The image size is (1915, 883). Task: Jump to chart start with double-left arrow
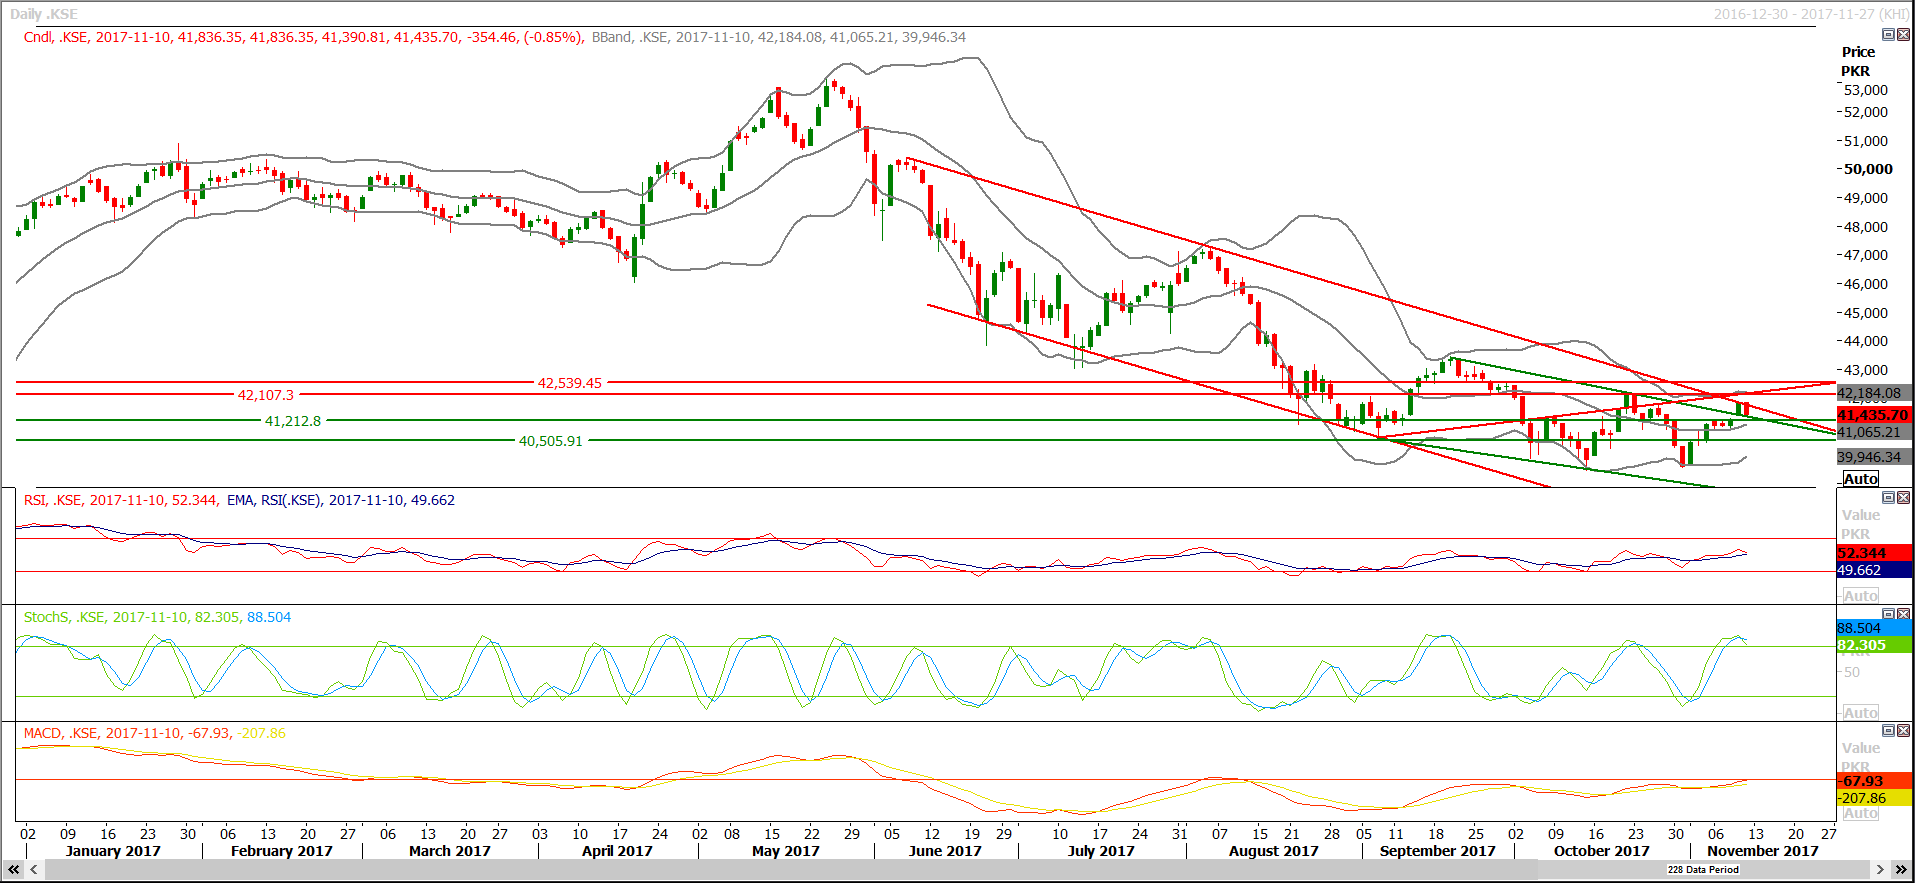pos(14,870)
